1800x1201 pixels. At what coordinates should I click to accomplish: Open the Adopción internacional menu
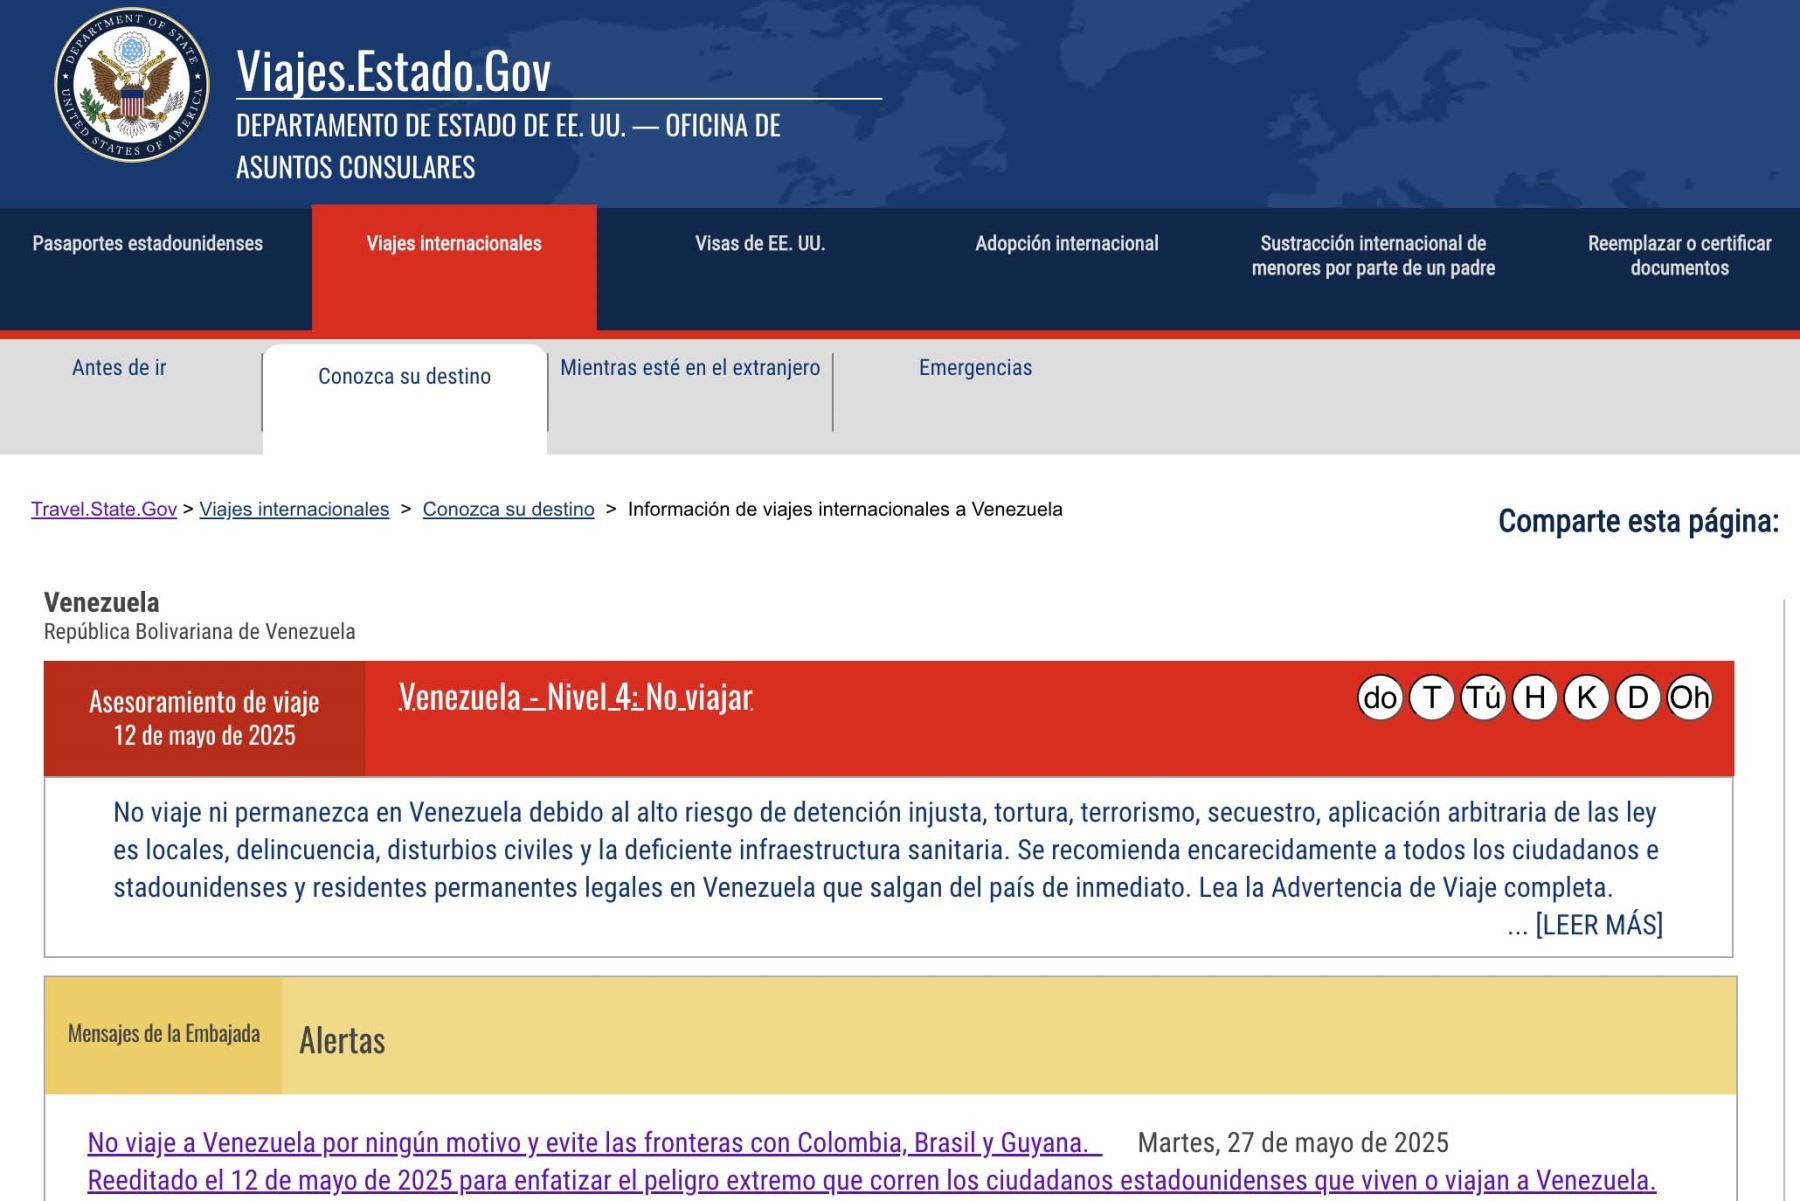click(x=1067, y=243)
